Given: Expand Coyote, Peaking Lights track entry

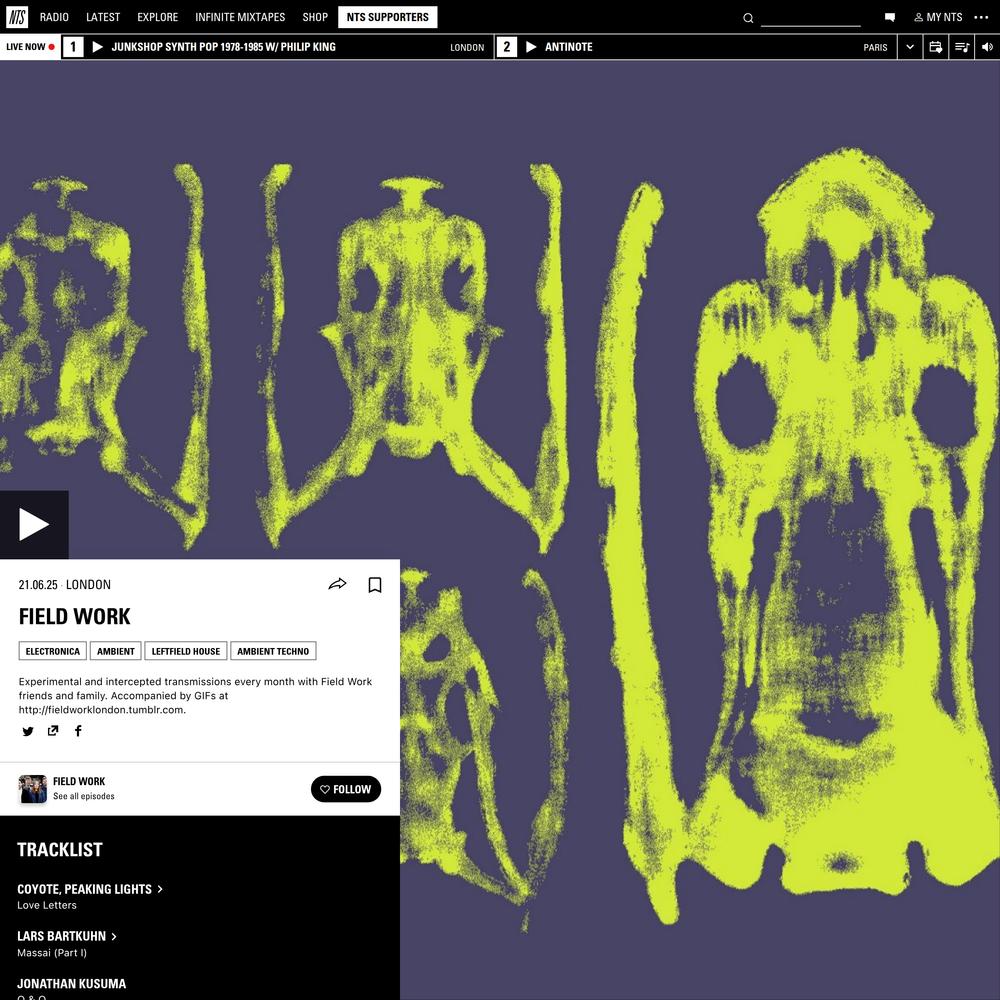Looking at the screenshot, I should point(90,889).
